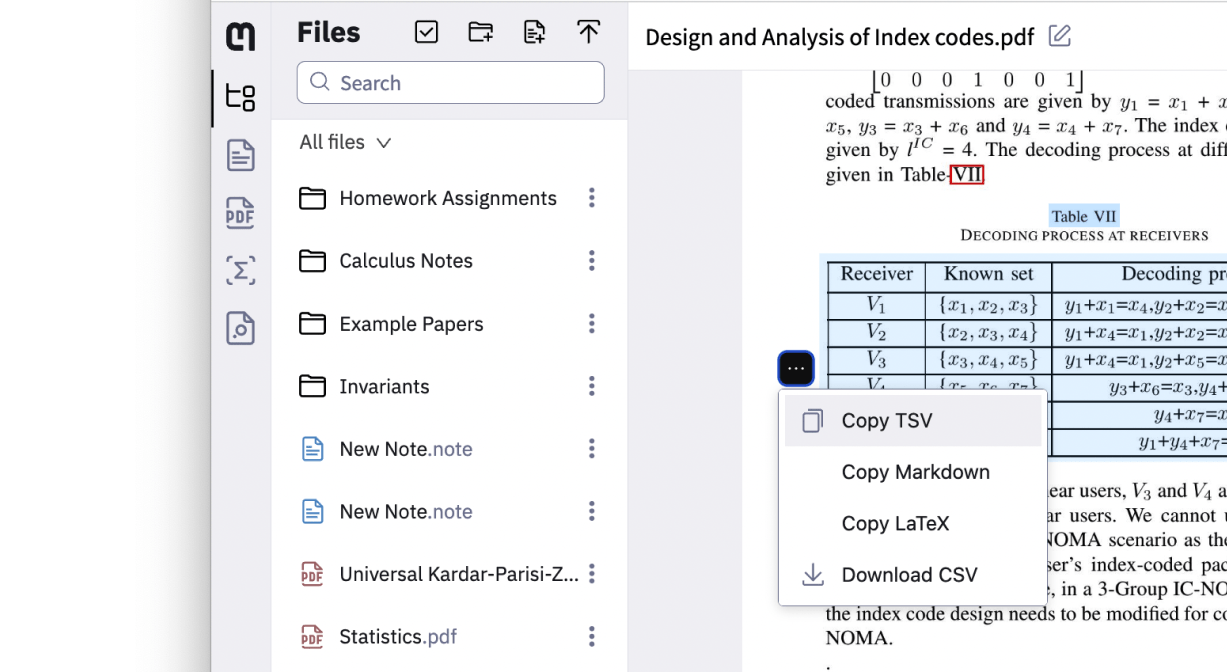
Task: Enable multi-select mode in Files
Action: click(426, 33)
